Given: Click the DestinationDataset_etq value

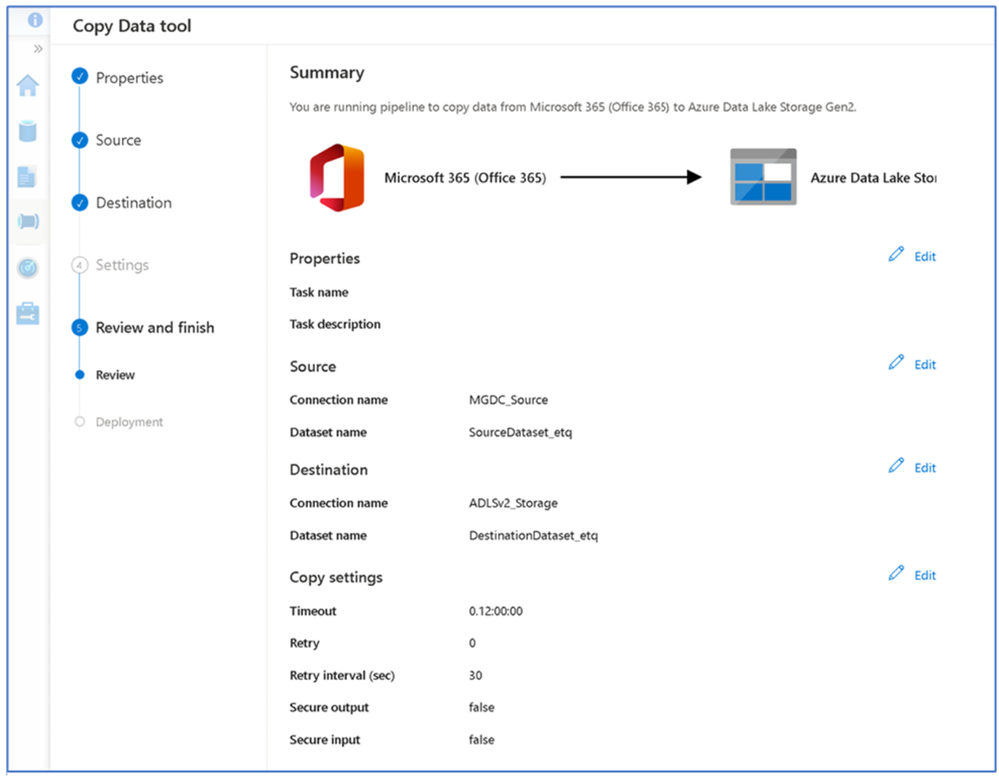Looking at the screenshot, I should tap(533, 535).
